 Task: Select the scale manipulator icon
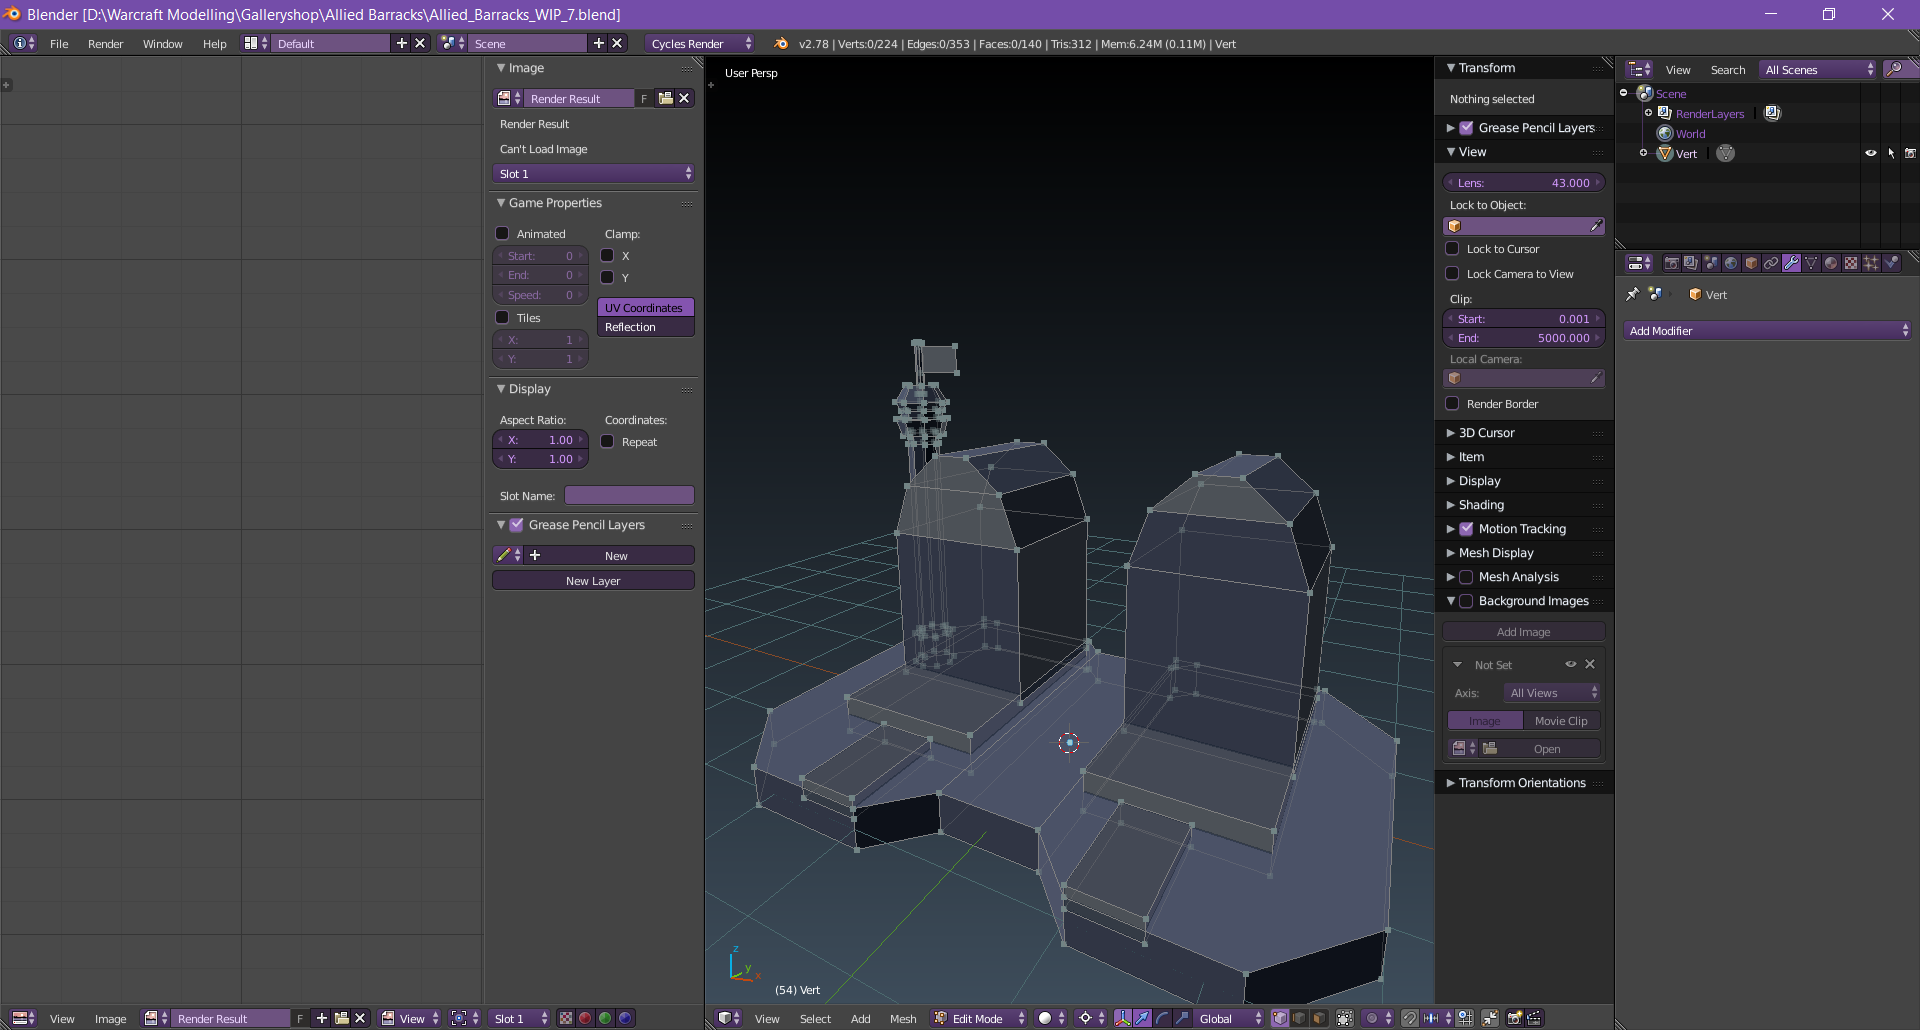[x=1182, y=1018]
